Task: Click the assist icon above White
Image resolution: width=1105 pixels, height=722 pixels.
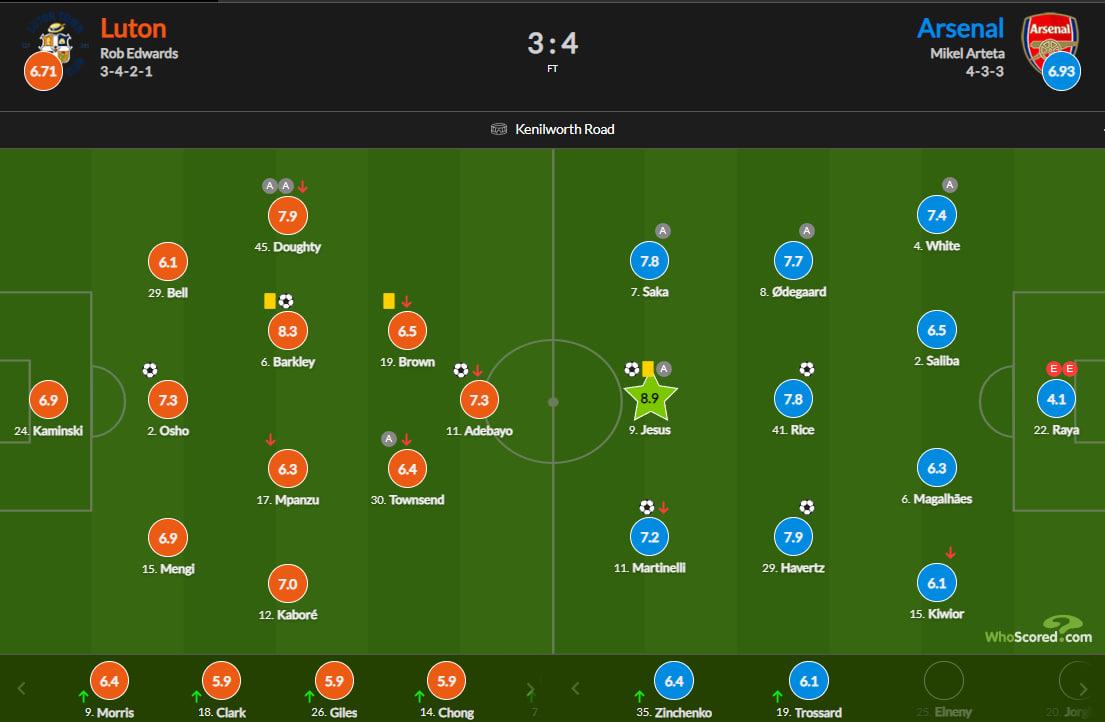Action: click(950, 185)
